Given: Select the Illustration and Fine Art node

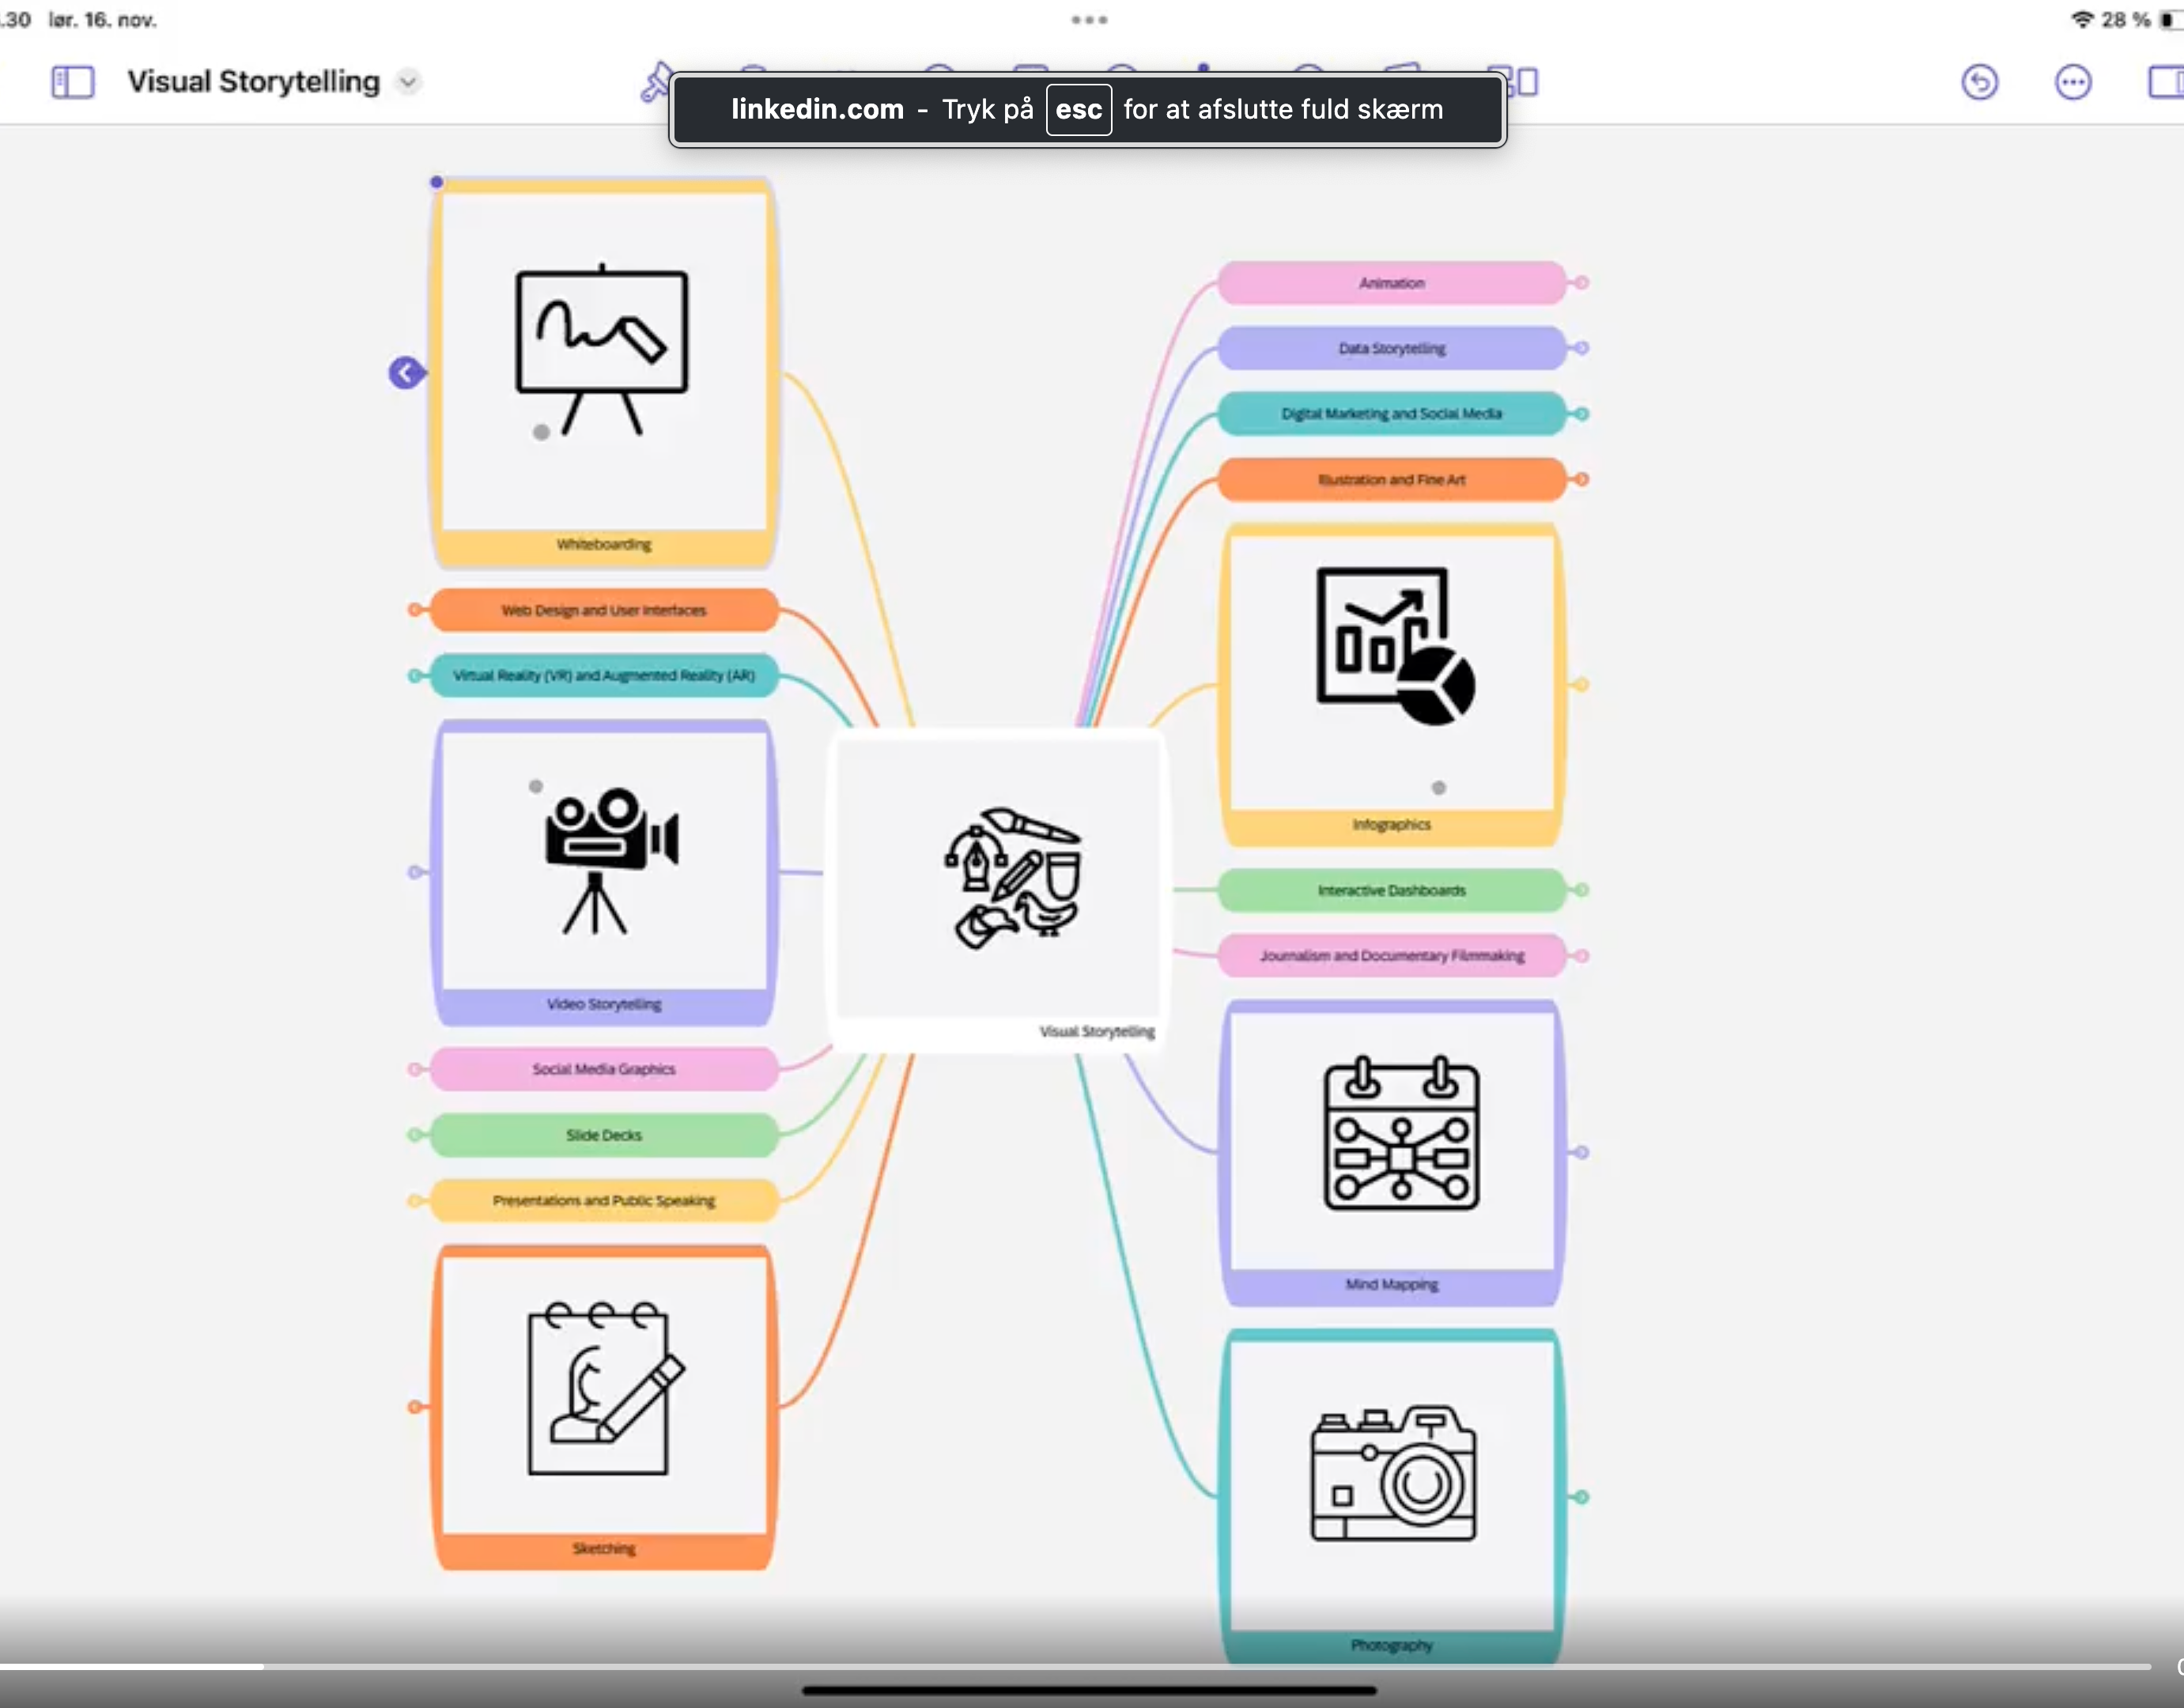Looking at the screenshot, I should pyautogui.click(x=1391, y=480).
